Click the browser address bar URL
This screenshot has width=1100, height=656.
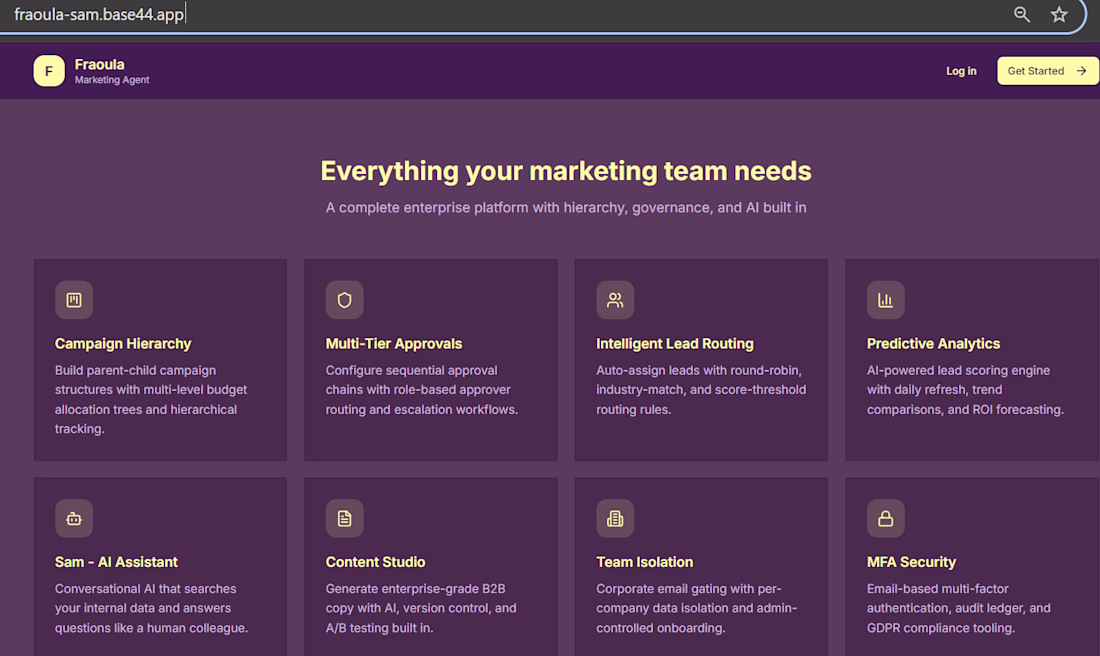pyautogui.click(x=99, y=14)
